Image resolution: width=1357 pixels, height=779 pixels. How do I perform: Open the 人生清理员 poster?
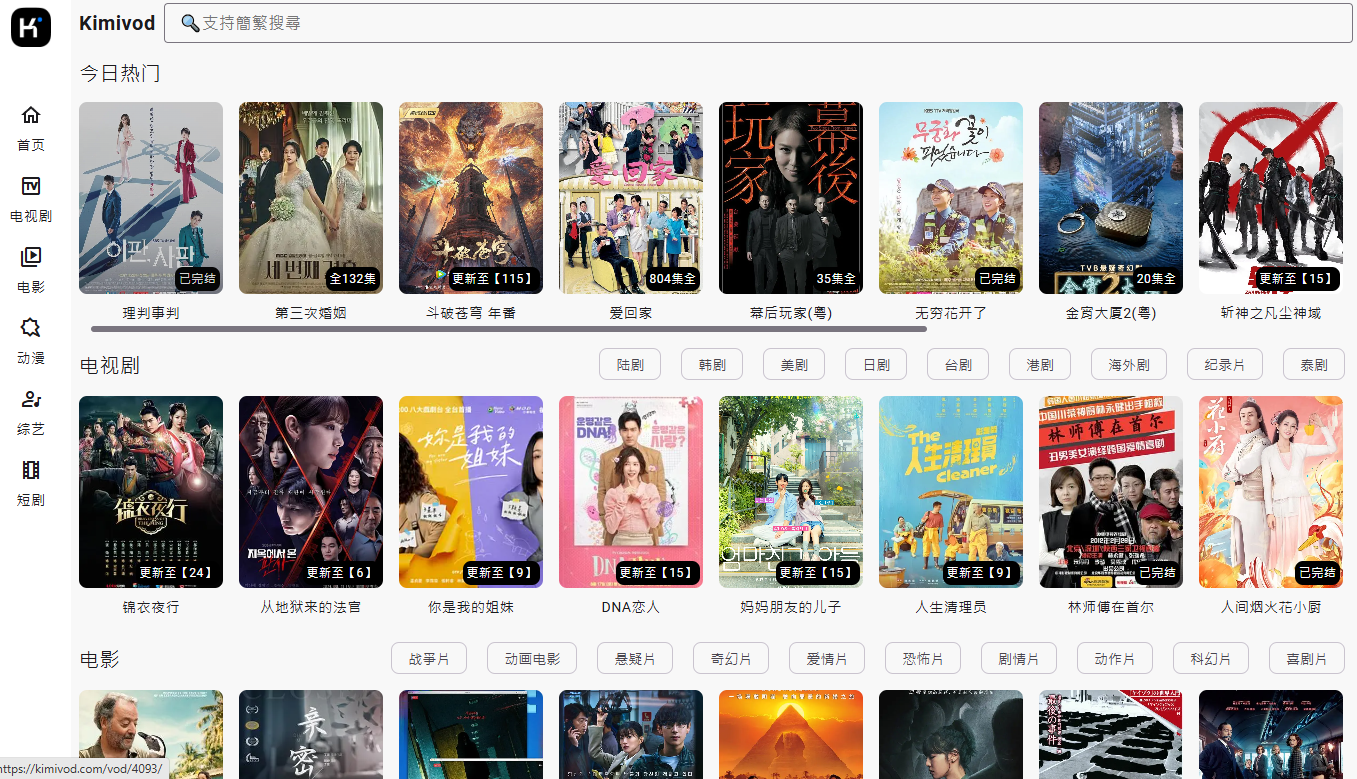951,492
